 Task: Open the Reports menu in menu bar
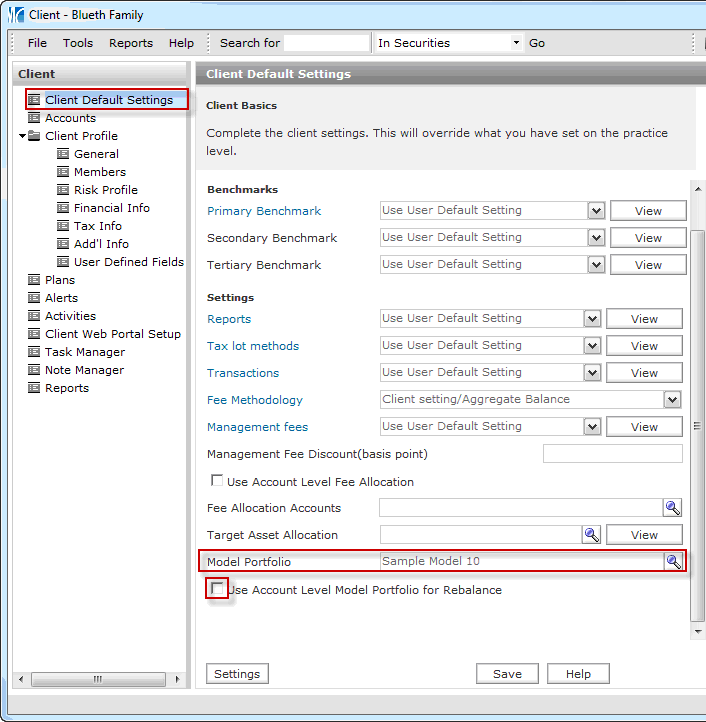point(131,43)
